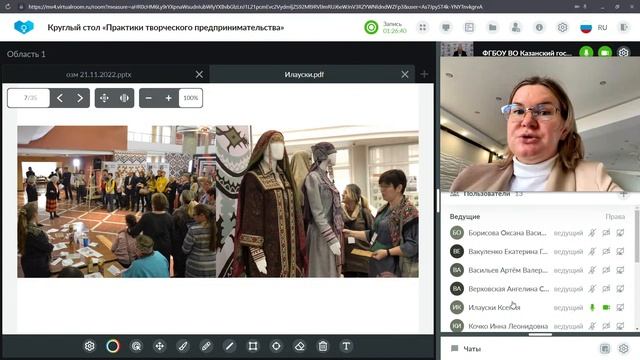The image size is (640, 360).
Task: Click the recording indicator button
Action: (371, 27)
